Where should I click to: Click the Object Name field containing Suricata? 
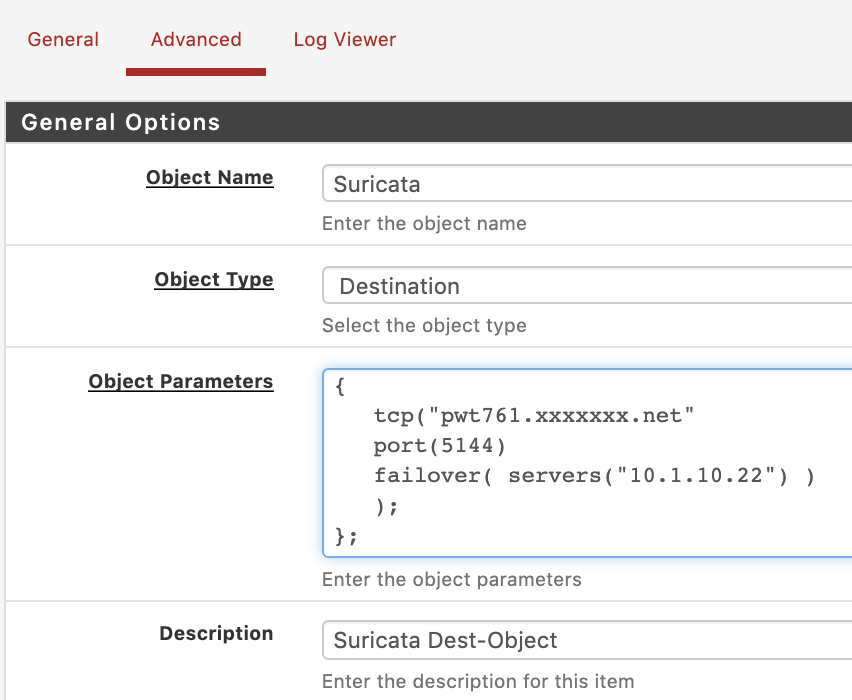point(587,184)
